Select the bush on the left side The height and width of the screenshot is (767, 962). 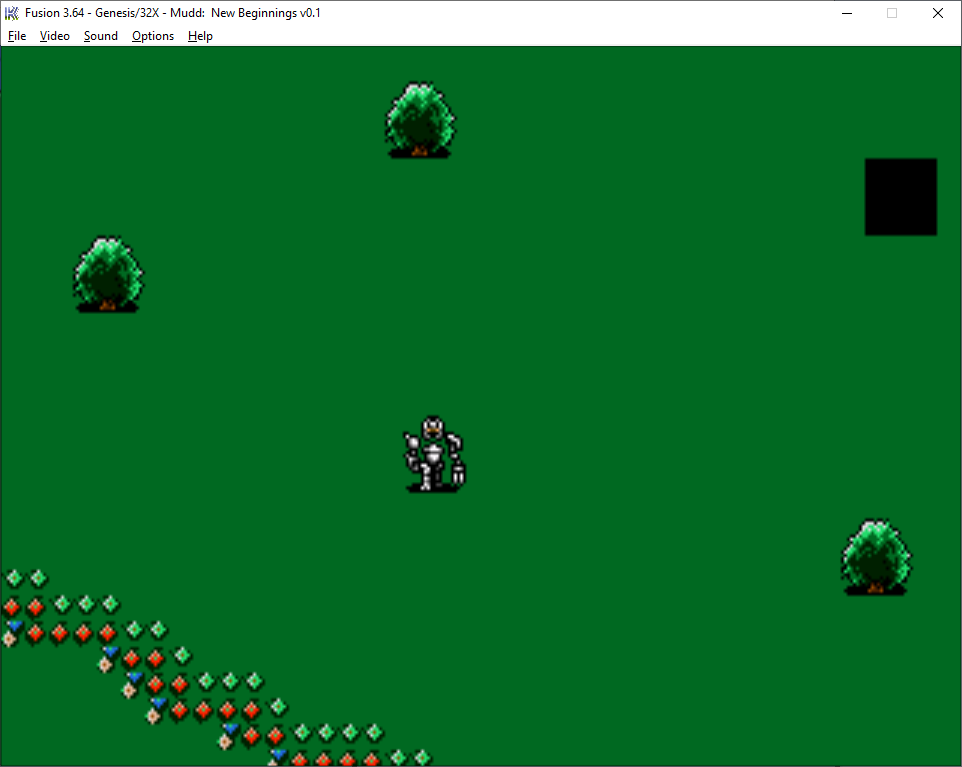tap(108, 274)
